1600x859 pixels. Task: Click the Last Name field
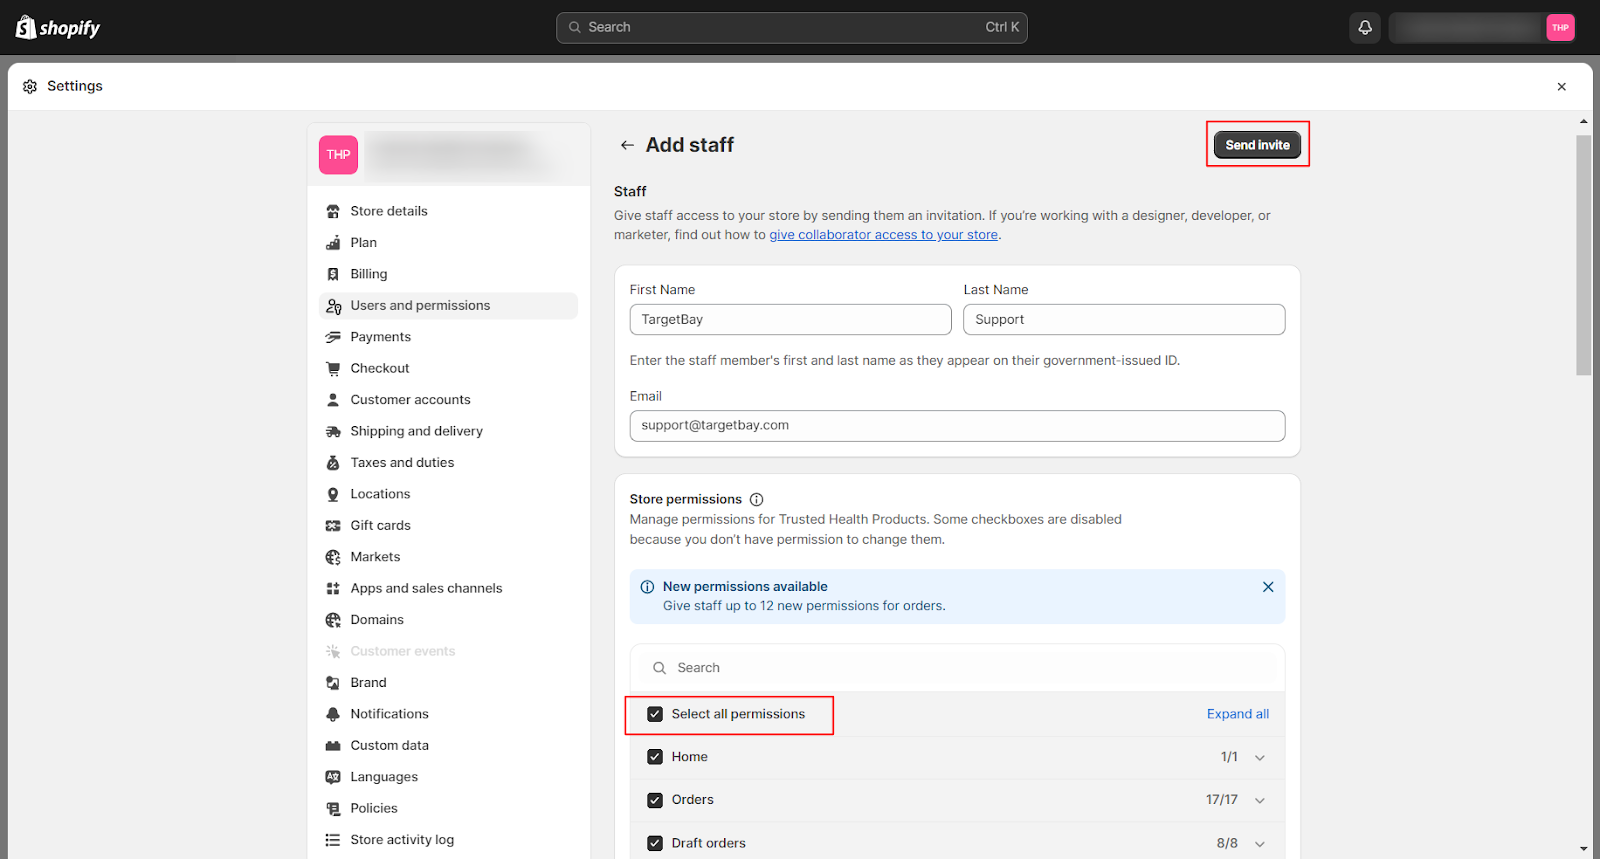pos(1124,320)
